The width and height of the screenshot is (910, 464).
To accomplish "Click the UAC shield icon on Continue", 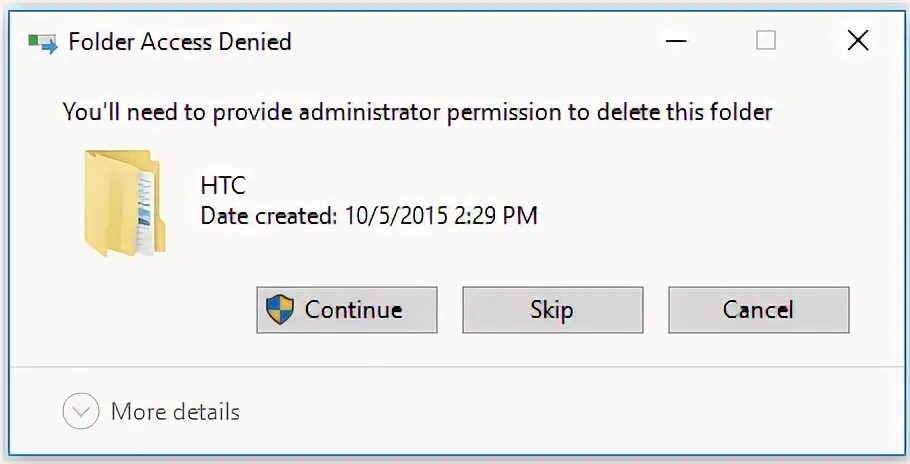I will tap(280, 309).
